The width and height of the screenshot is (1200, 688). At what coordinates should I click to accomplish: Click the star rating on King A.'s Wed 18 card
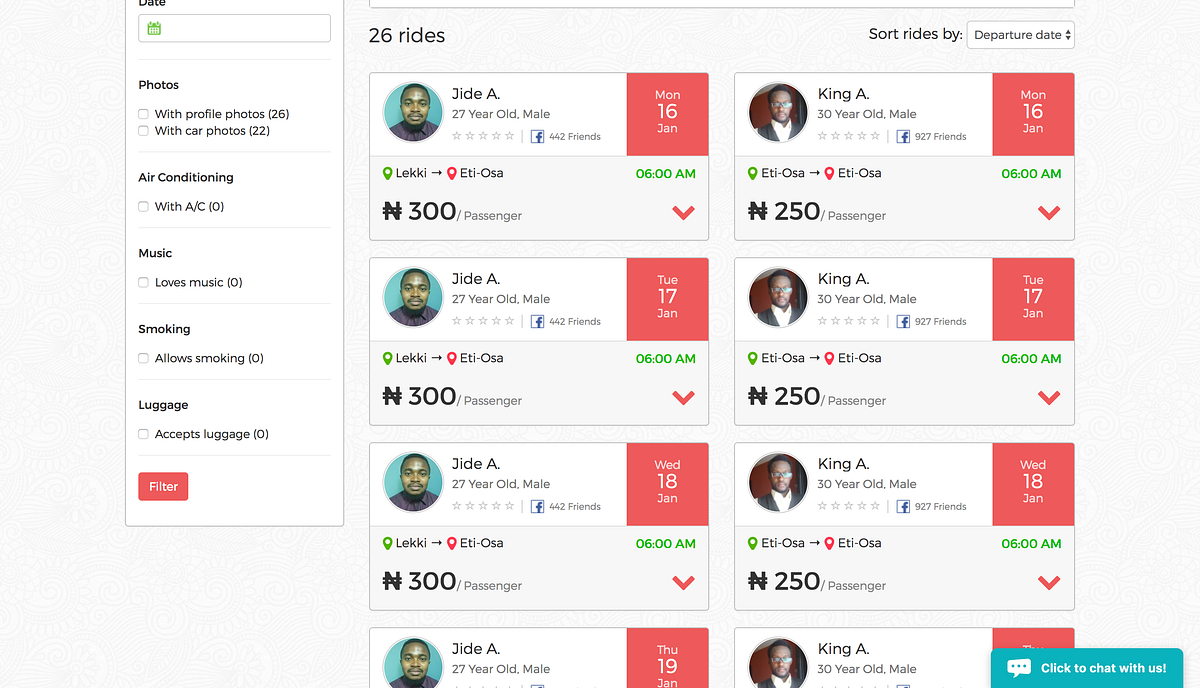(x=849, y=506)
